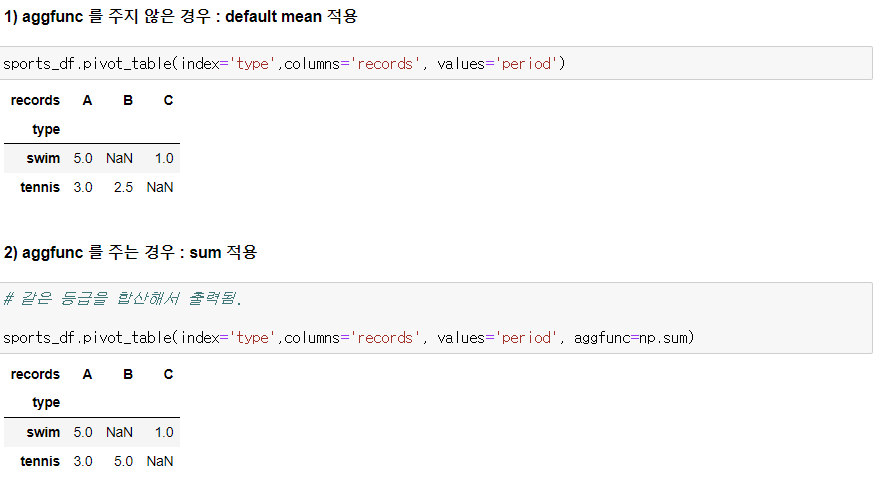885x478 pixels.
Task: Click column header C in first table
Action: coord(168,100)
